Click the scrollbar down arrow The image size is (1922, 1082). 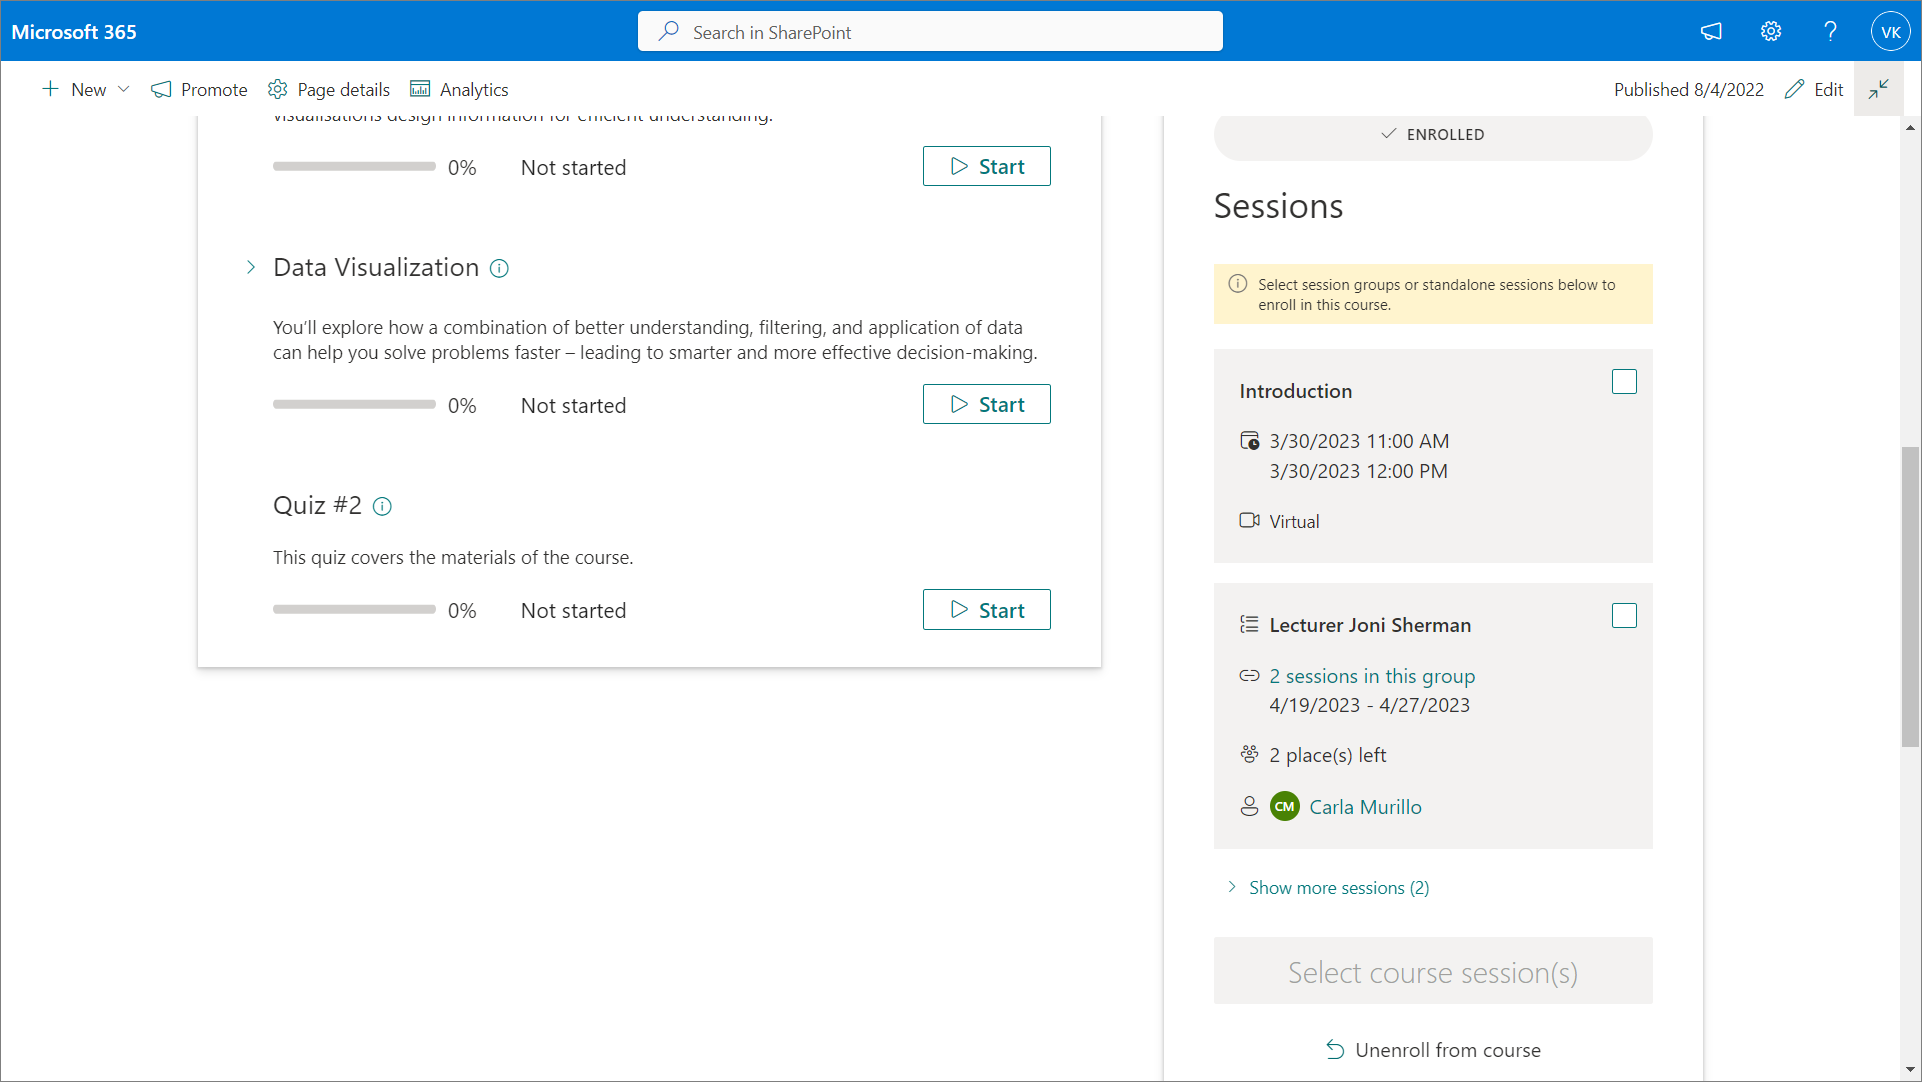coord(1910,1070)
